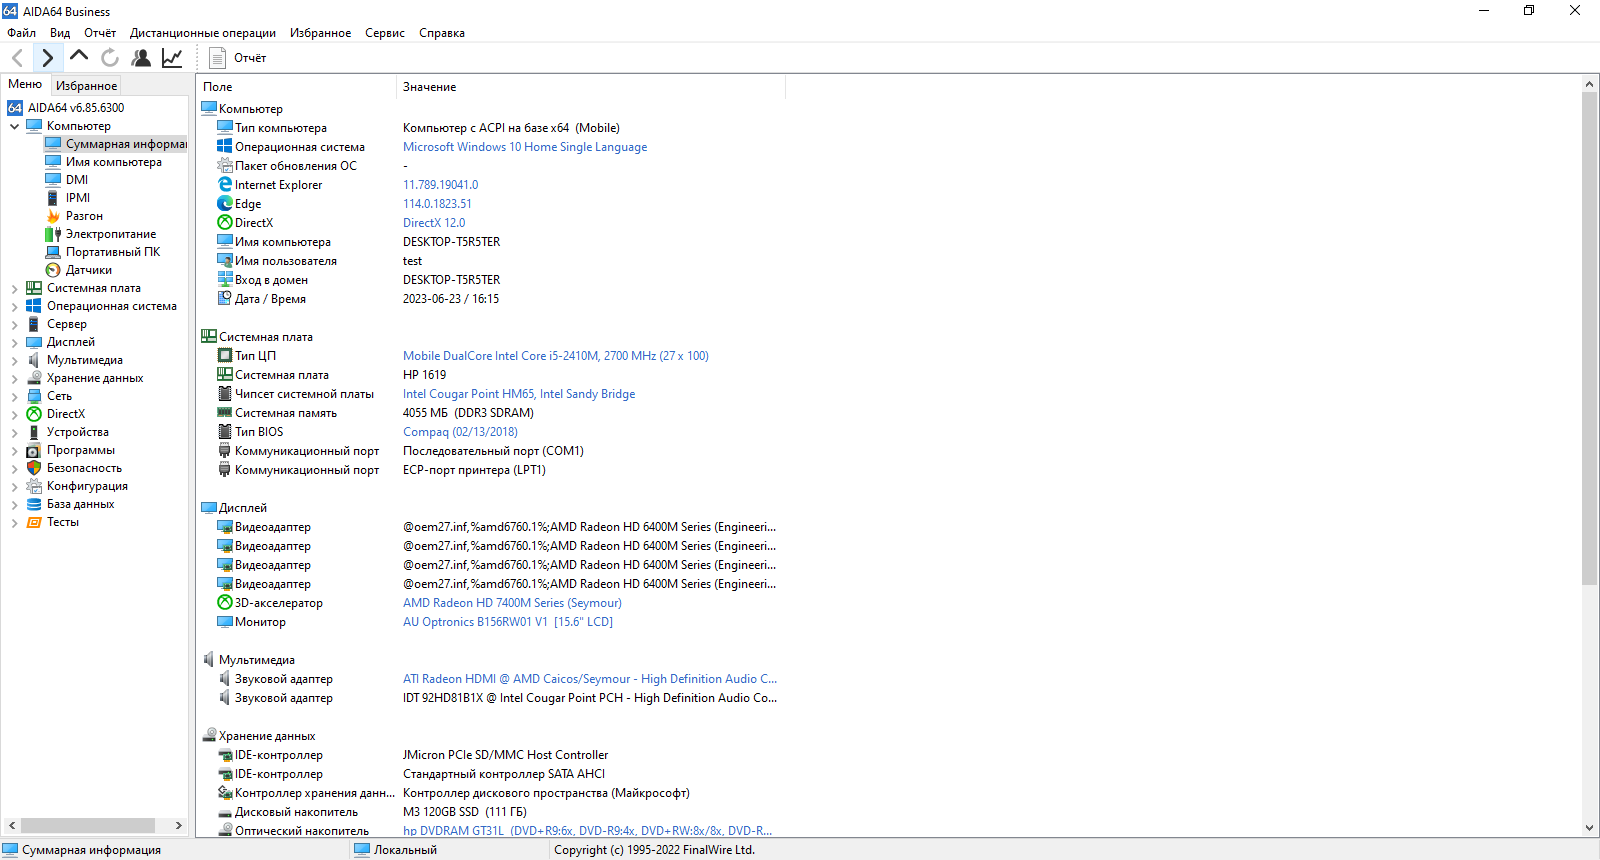Viewport: 1600px width, 860px height.
Task: Open the graph chart icon in toolbar
Action: (172, 58)
